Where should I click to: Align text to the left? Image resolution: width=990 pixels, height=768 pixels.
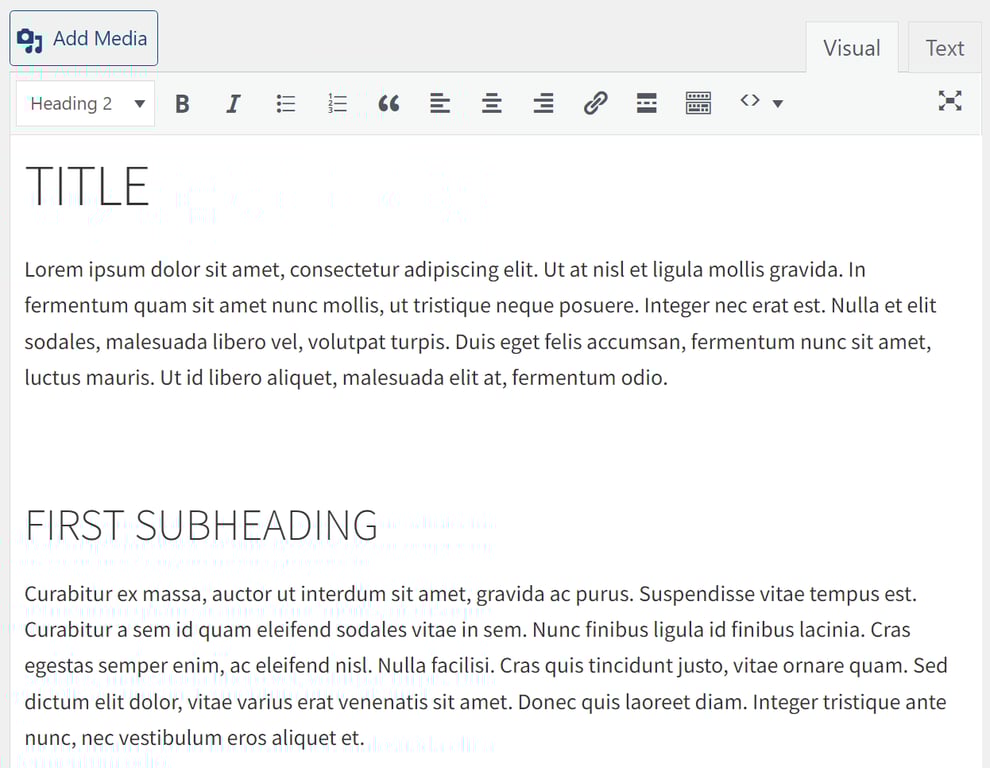[x=440, y=102]
